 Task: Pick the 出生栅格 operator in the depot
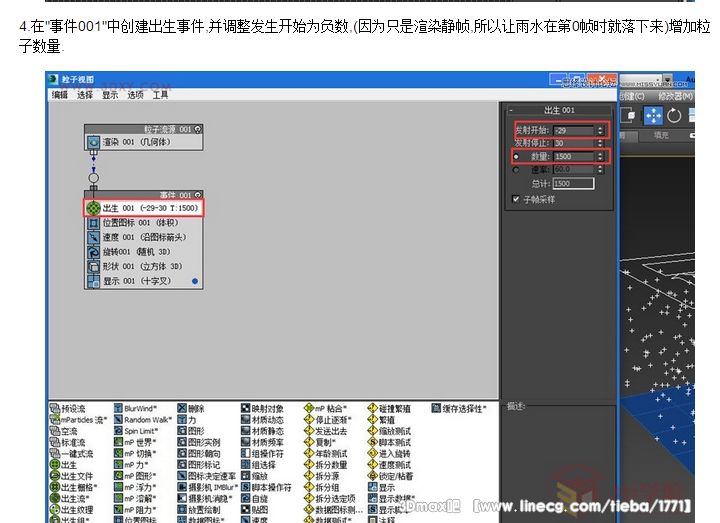pyautogui.click(x=73, y=487)
